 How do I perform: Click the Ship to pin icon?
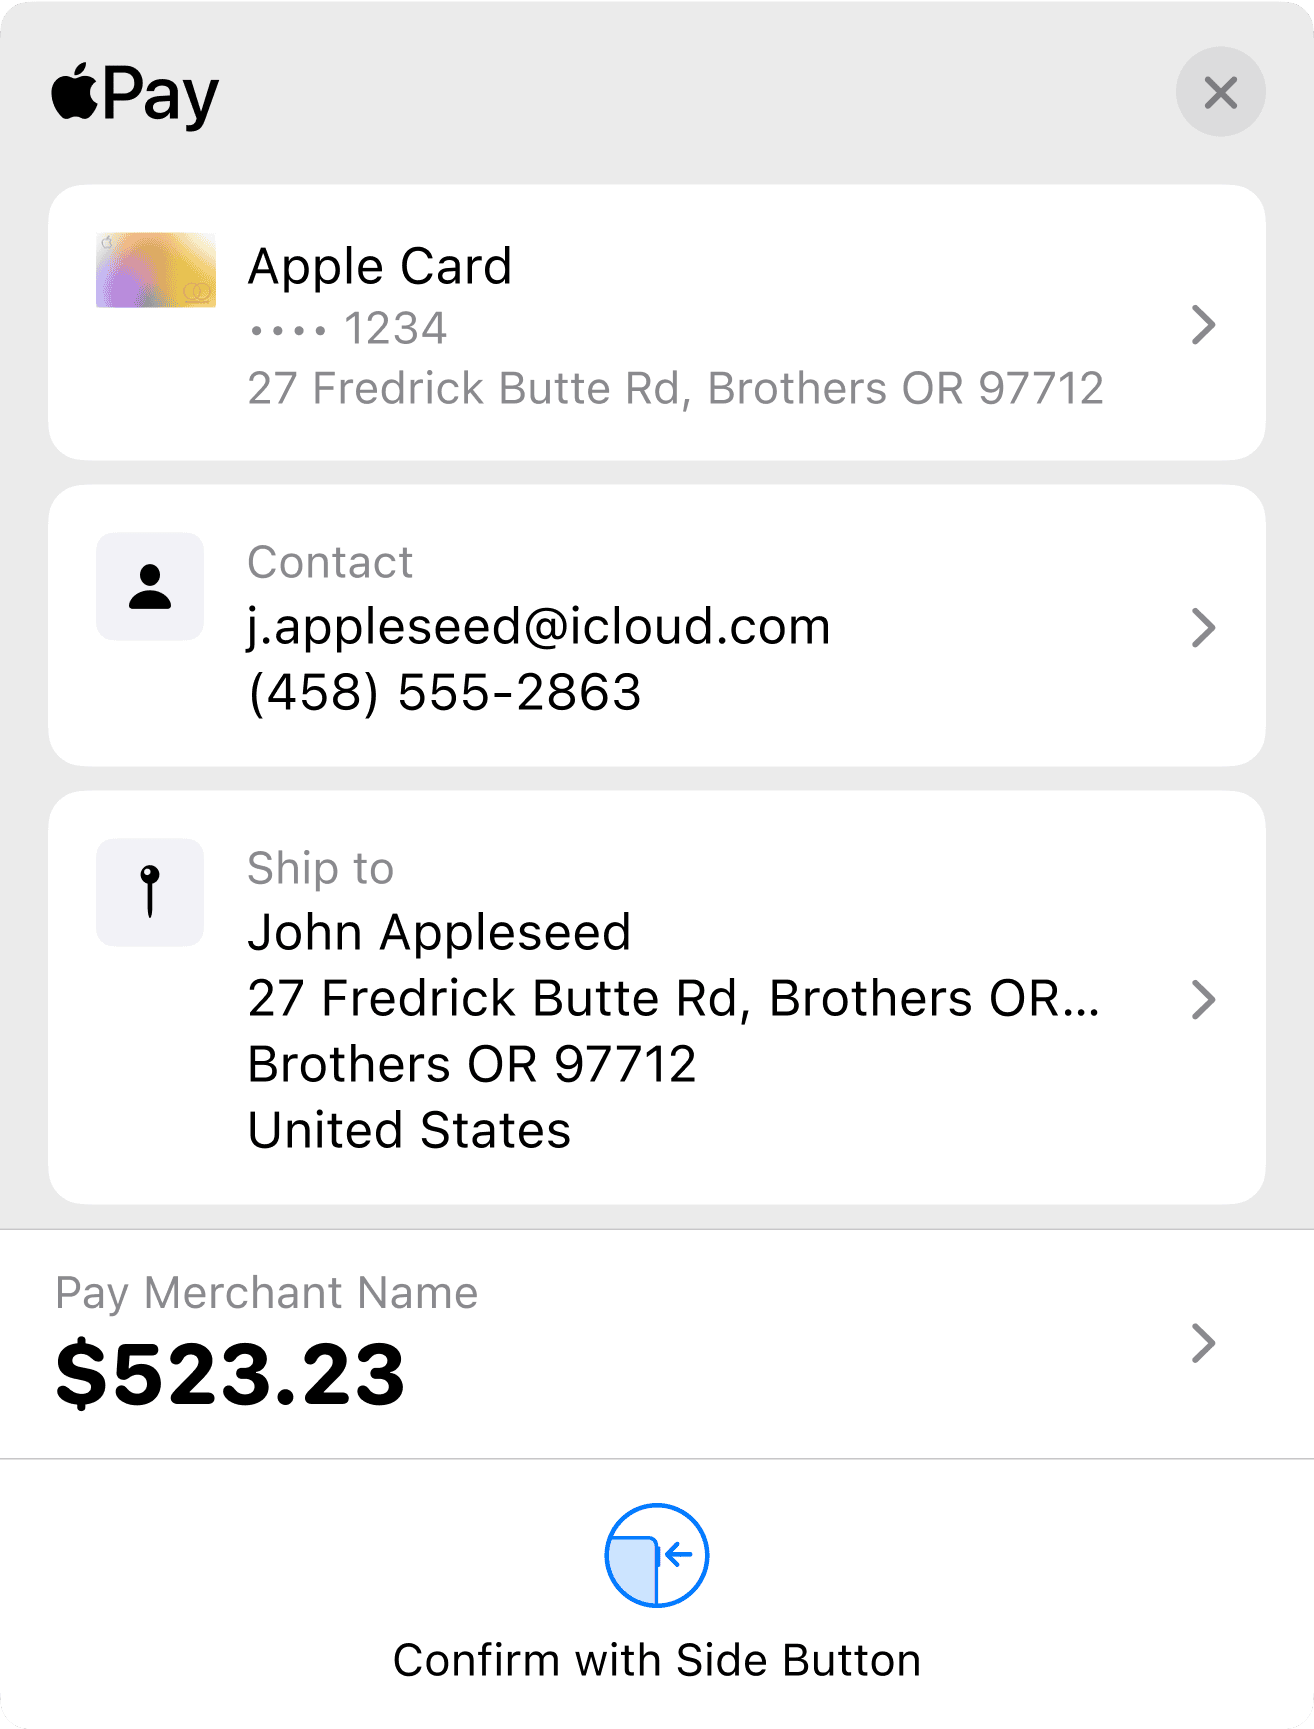click(x=150, y=892)
